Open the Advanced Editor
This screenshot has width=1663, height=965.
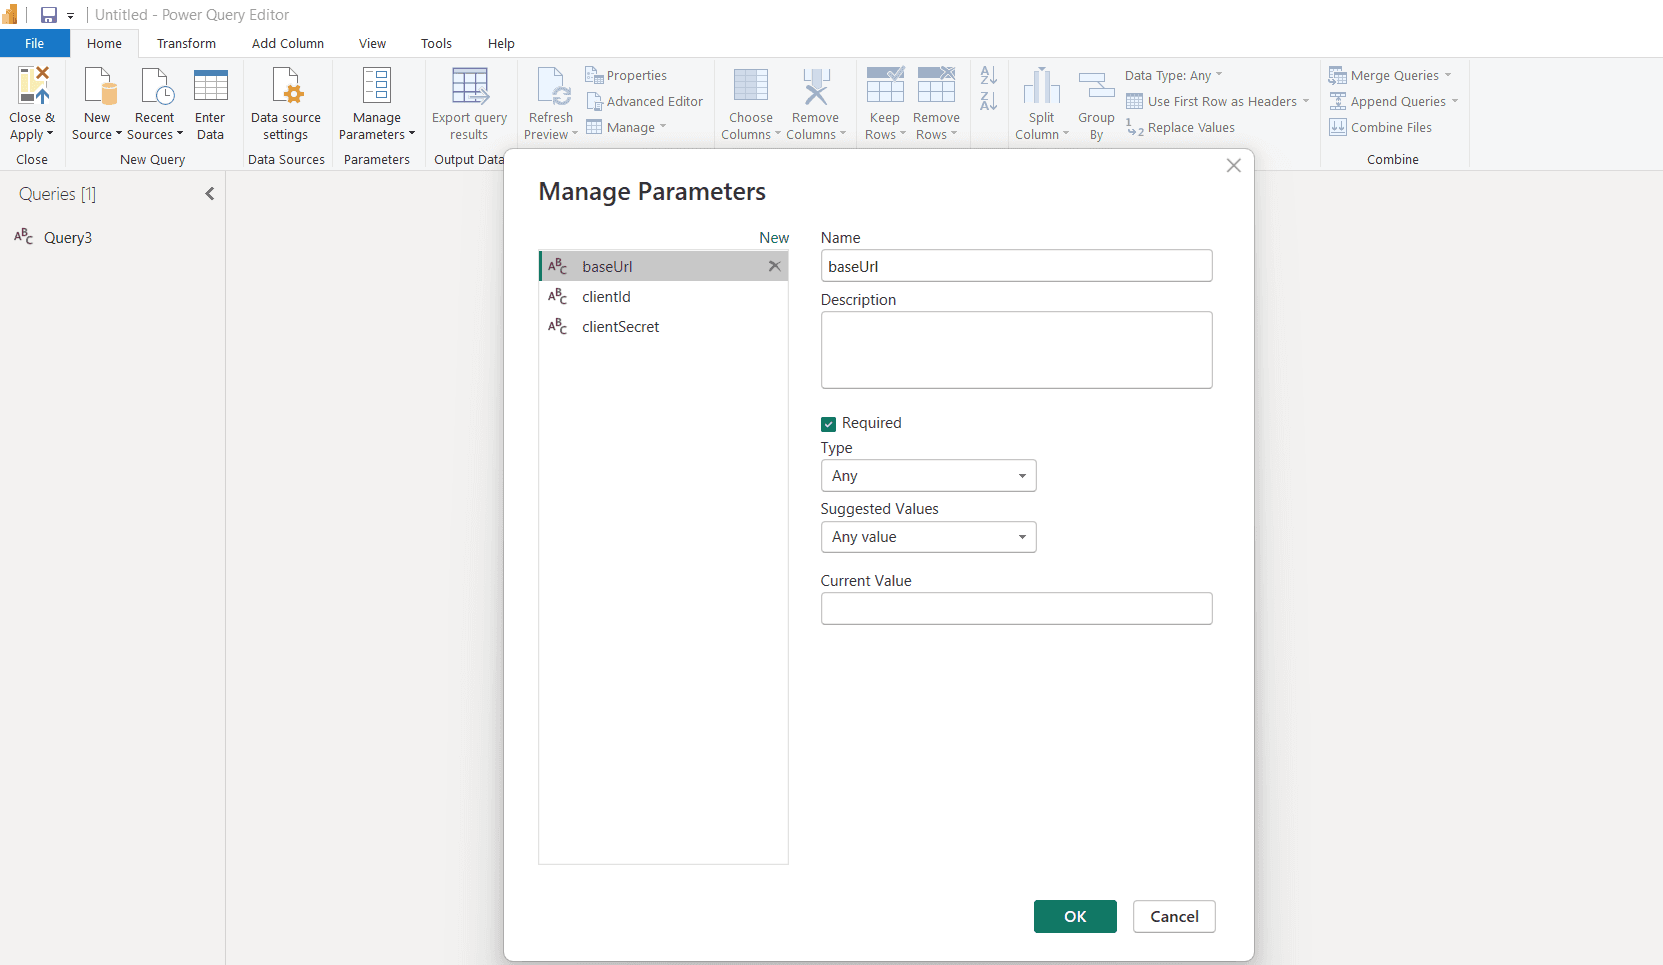tap(644, 101)
